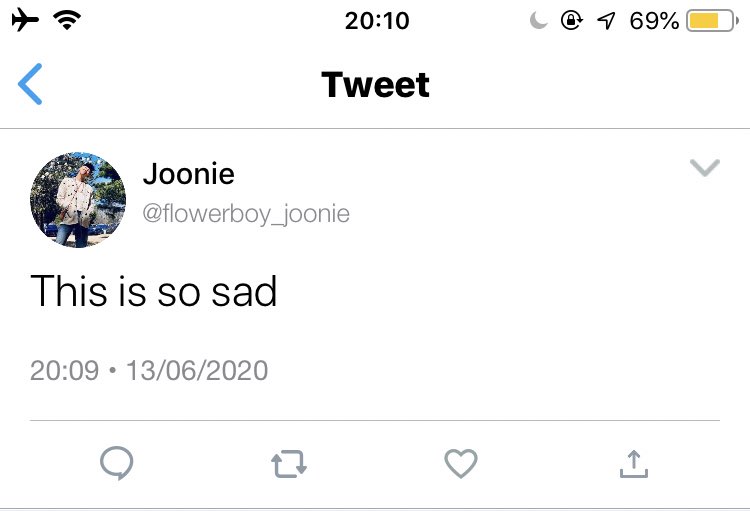Tap the location services arrow icon

coord(606,21)
